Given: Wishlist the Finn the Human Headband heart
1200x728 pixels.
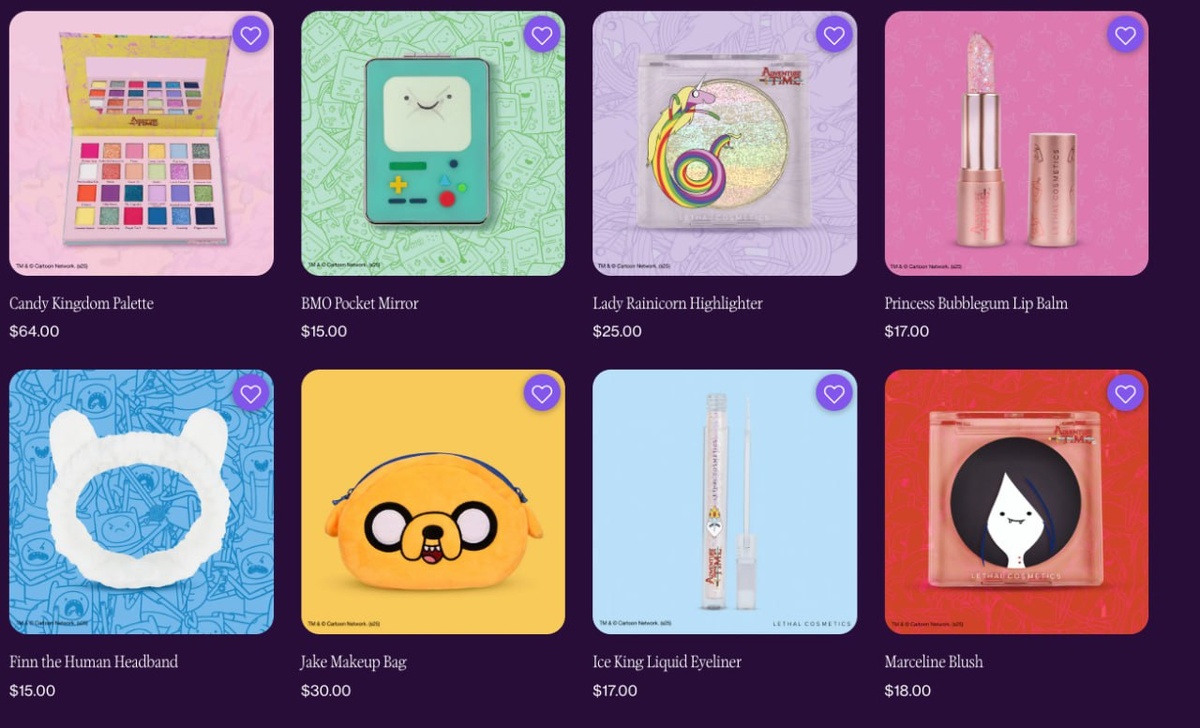Looking at the screenshot, I should pos(250,394).
